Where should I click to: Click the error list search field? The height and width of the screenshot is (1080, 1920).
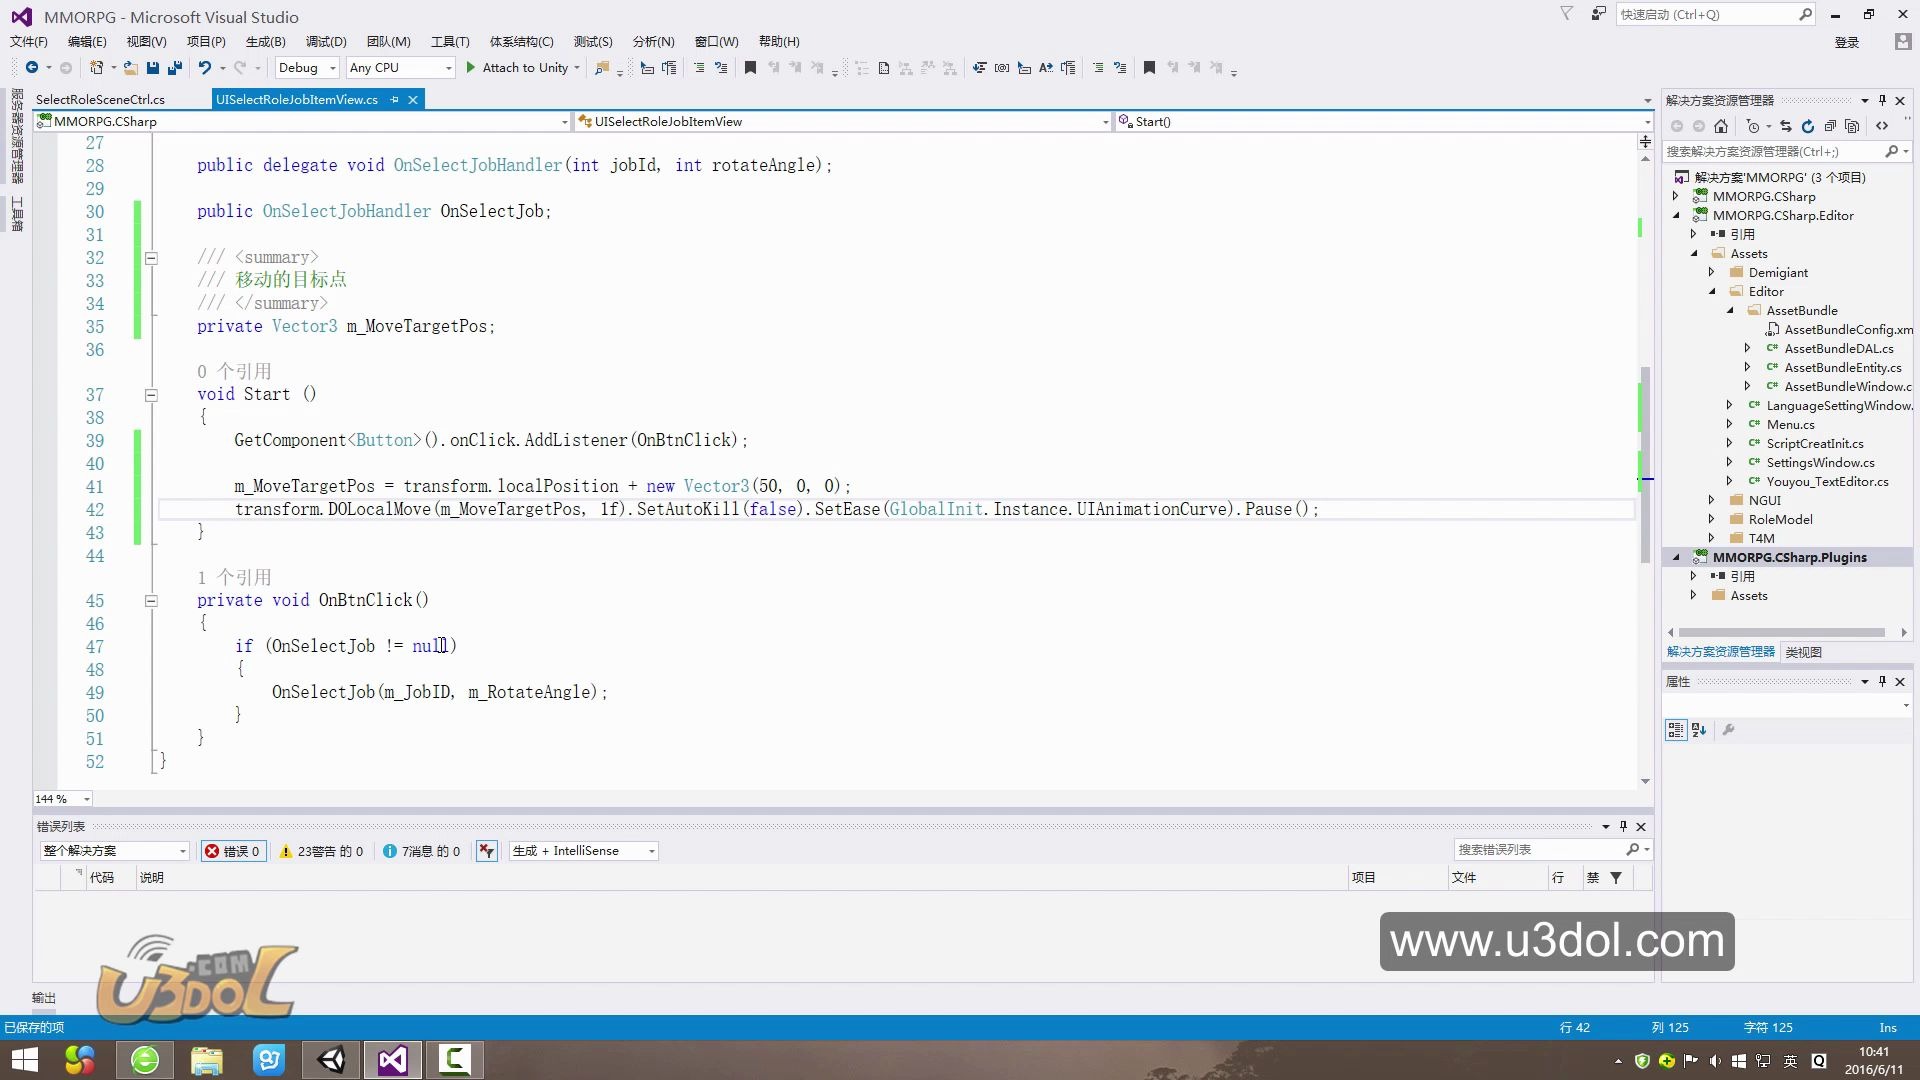[x=1540, y=850]
